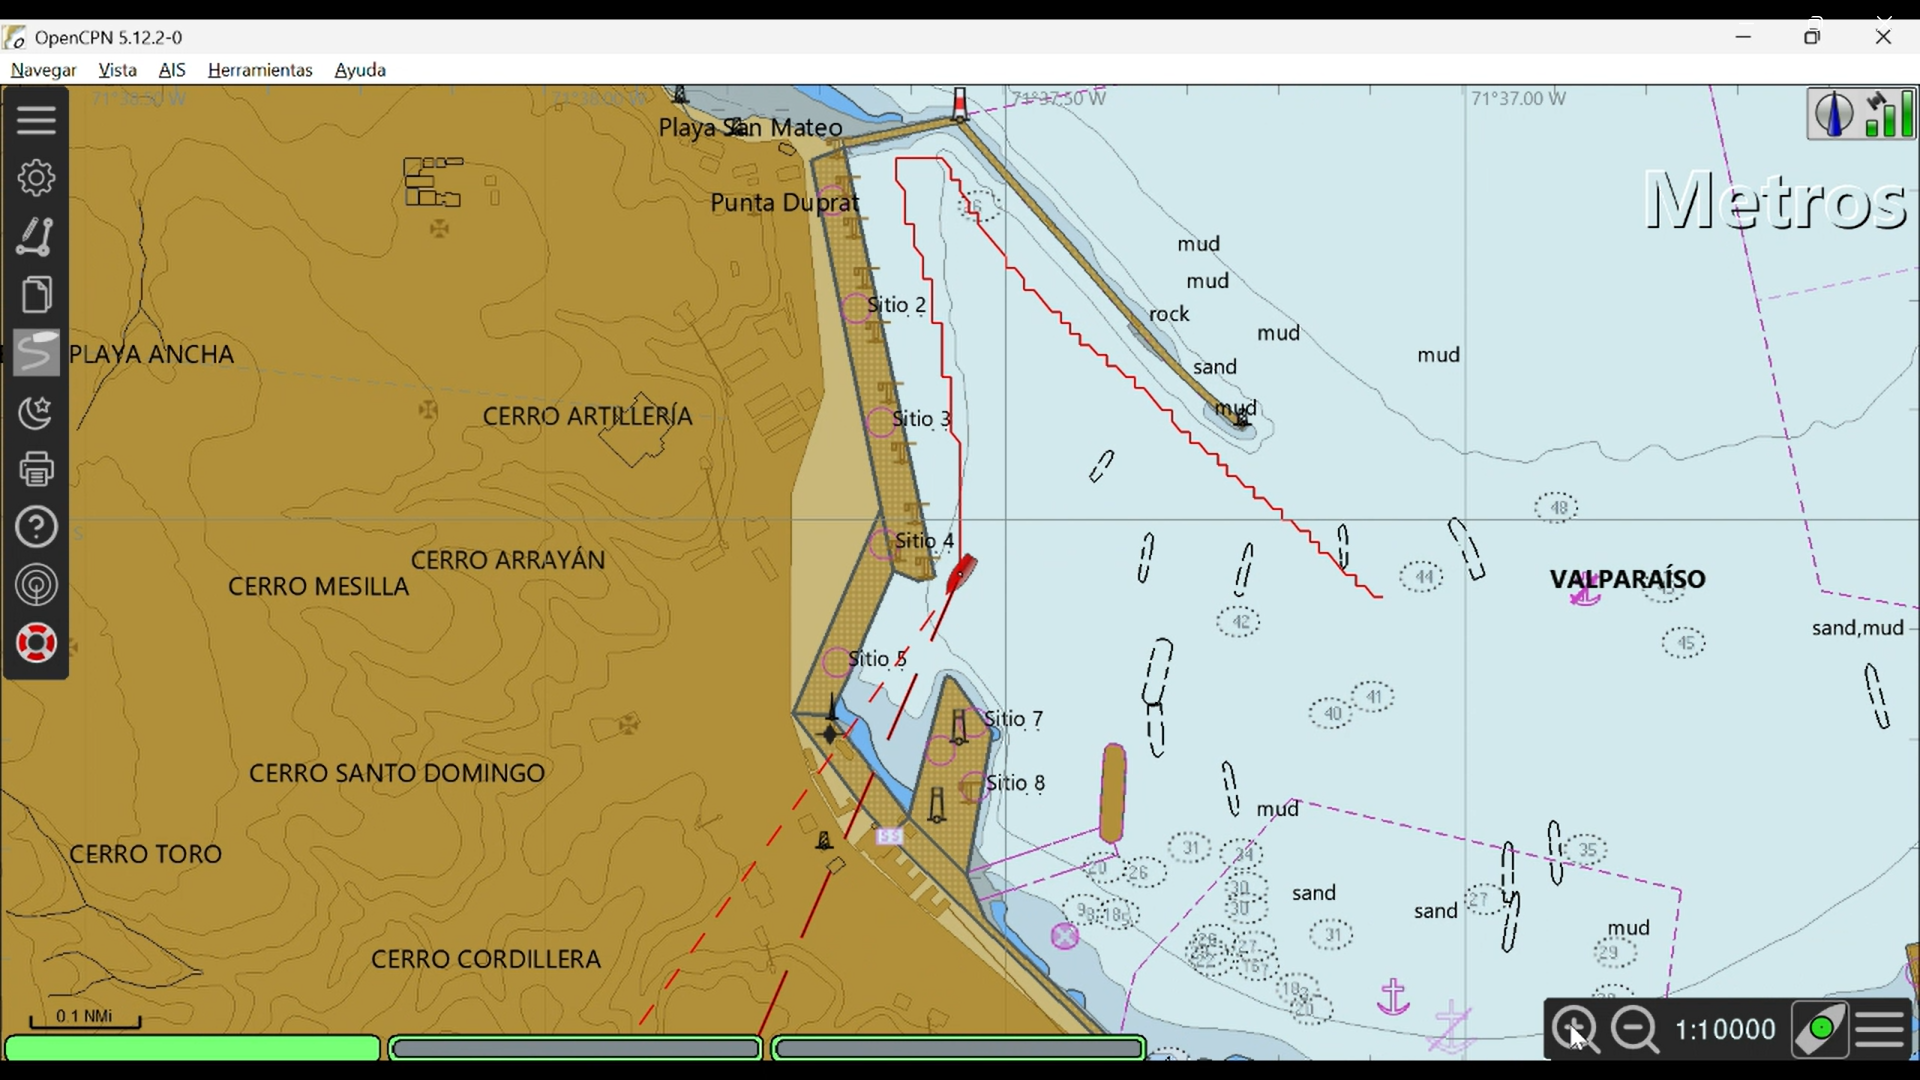Drop a man overboard lifebuoy mark
This screenshot has height=1080, width=1920.
36,643
